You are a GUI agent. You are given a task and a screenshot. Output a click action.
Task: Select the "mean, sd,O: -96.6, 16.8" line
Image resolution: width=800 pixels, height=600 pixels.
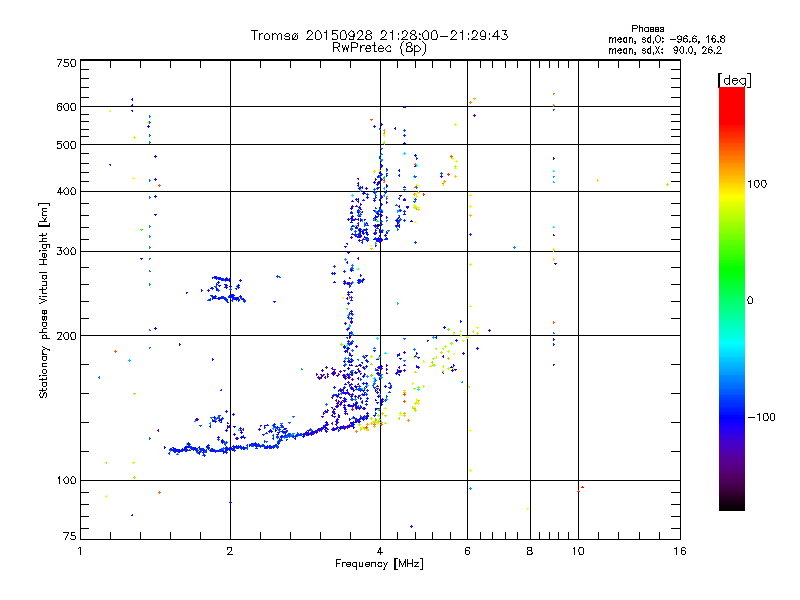(666, 40)
